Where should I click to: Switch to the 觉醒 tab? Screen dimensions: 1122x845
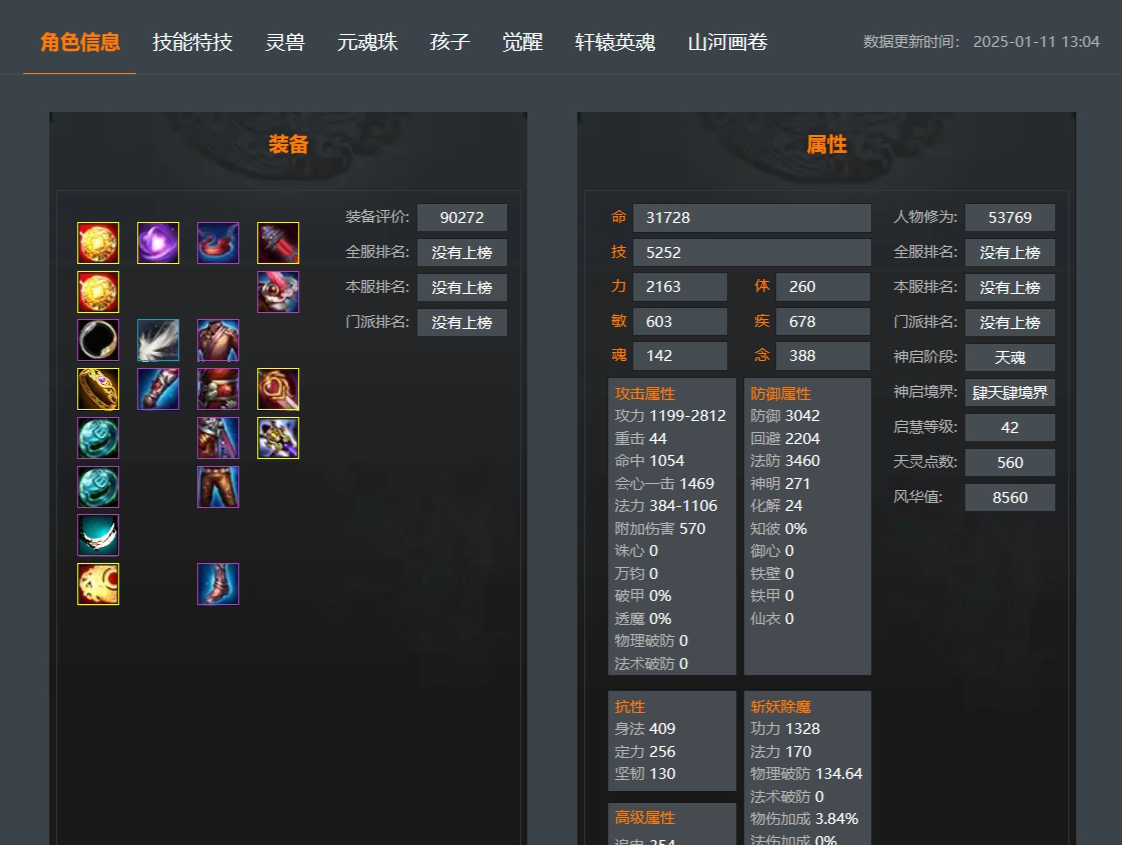(522, 42)
